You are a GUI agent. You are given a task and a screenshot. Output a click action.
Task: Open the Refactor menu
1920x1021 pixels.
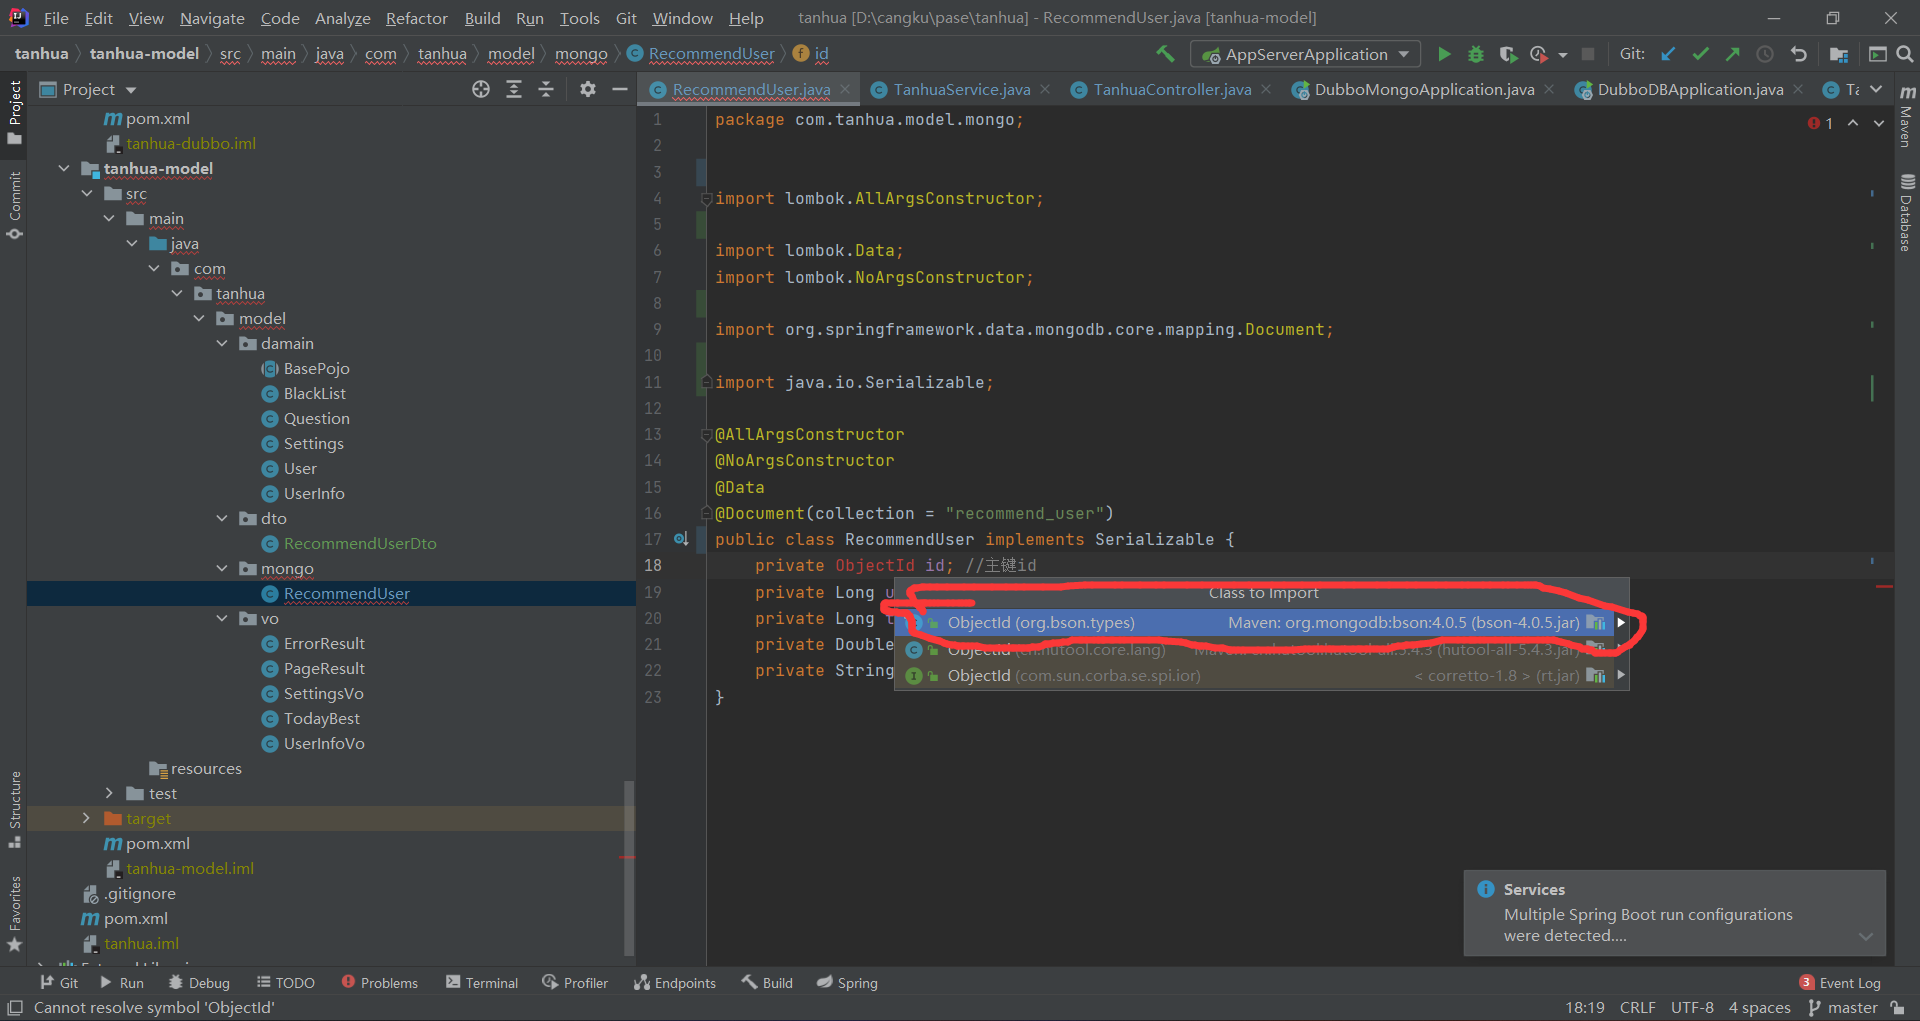[416, 18]
